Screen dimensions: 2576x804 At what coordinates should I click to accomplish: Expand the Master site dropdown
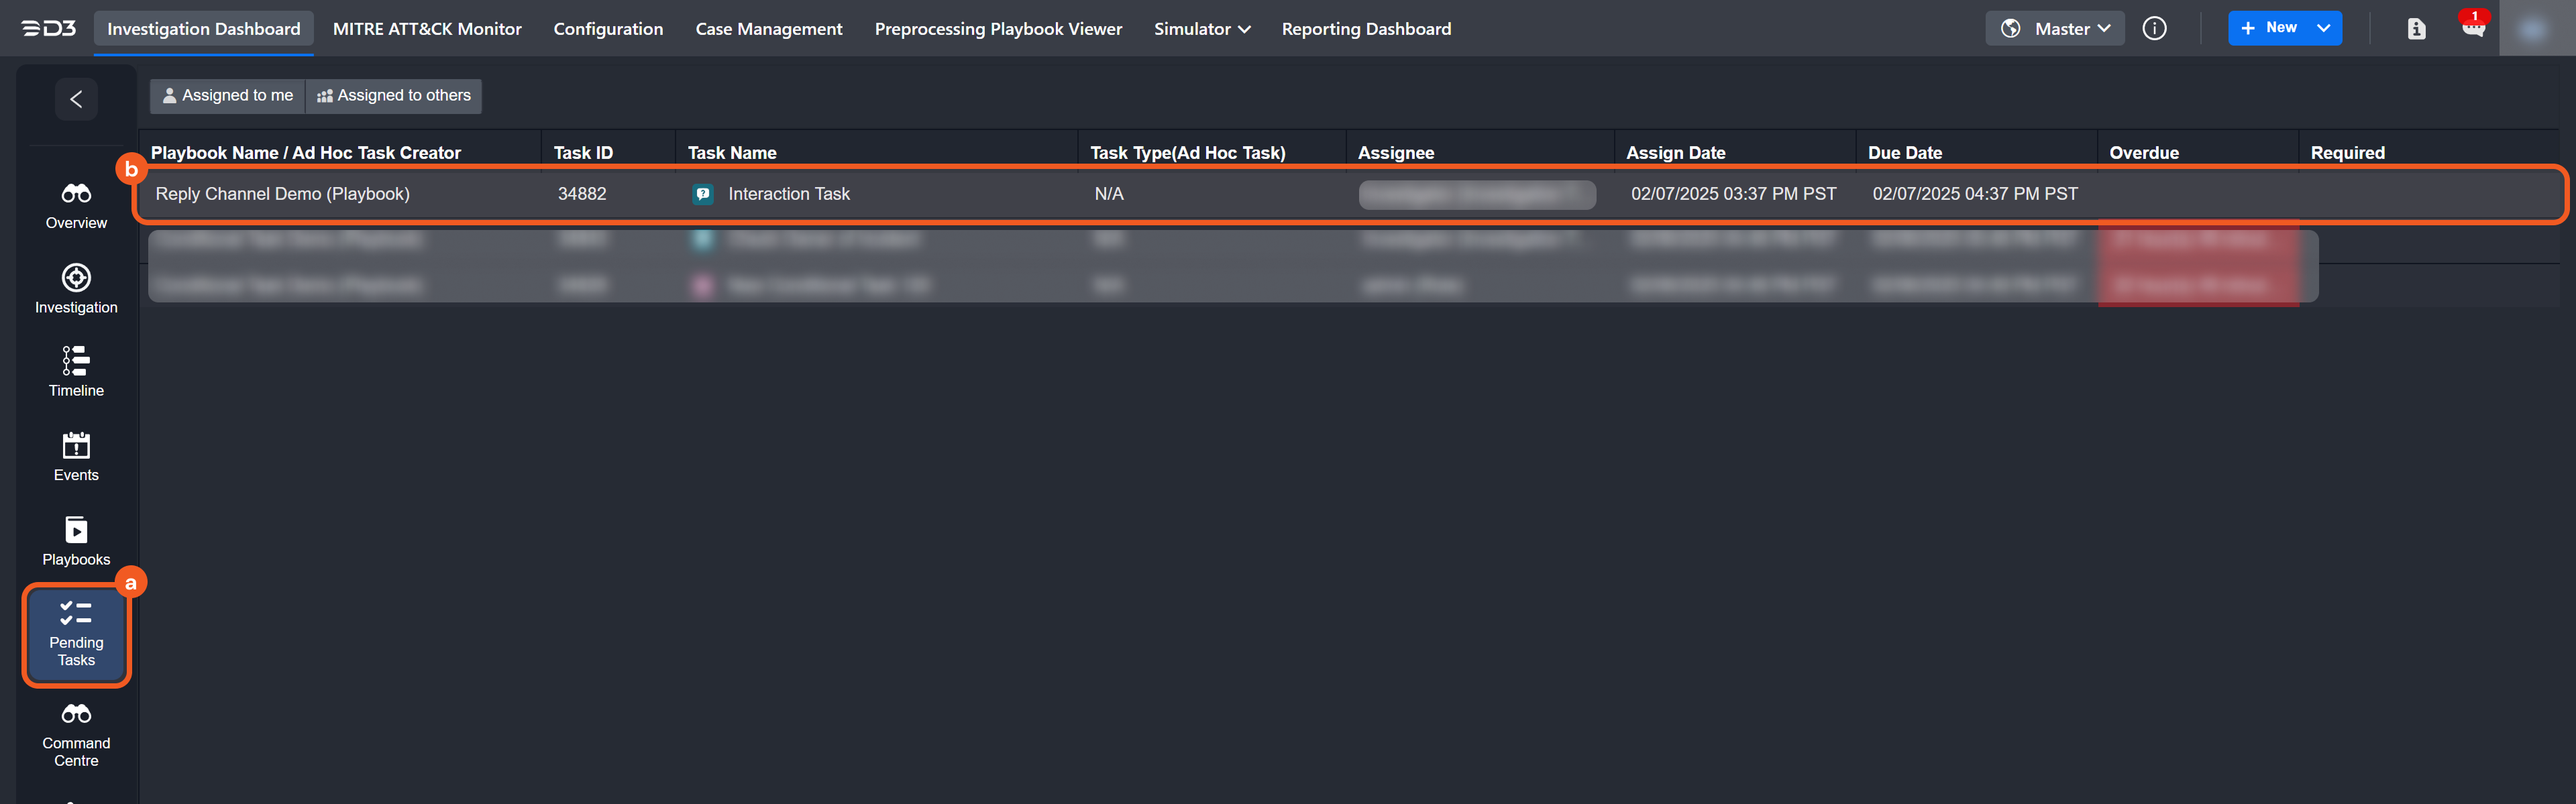[2054, 28]
